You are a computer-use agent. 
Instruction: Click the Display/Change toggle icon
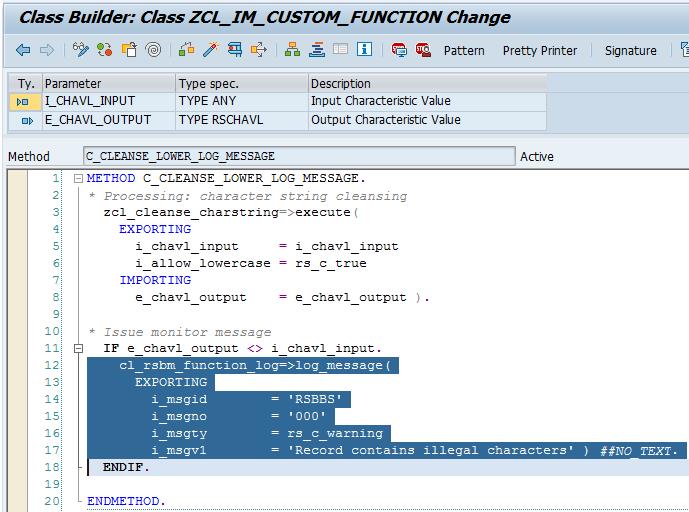click(80, 50)
